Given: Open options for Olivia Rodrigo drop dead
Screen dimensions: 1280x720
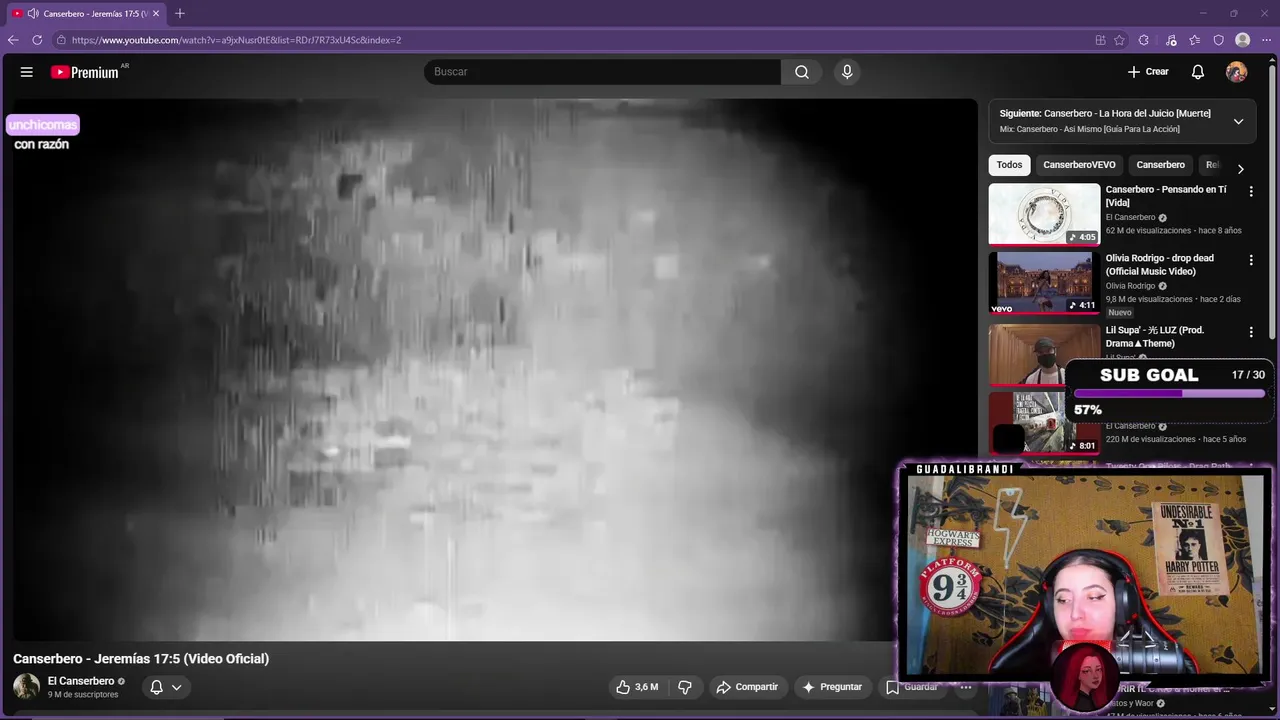Looking at the screenshot, I should tap(1250, 260).
